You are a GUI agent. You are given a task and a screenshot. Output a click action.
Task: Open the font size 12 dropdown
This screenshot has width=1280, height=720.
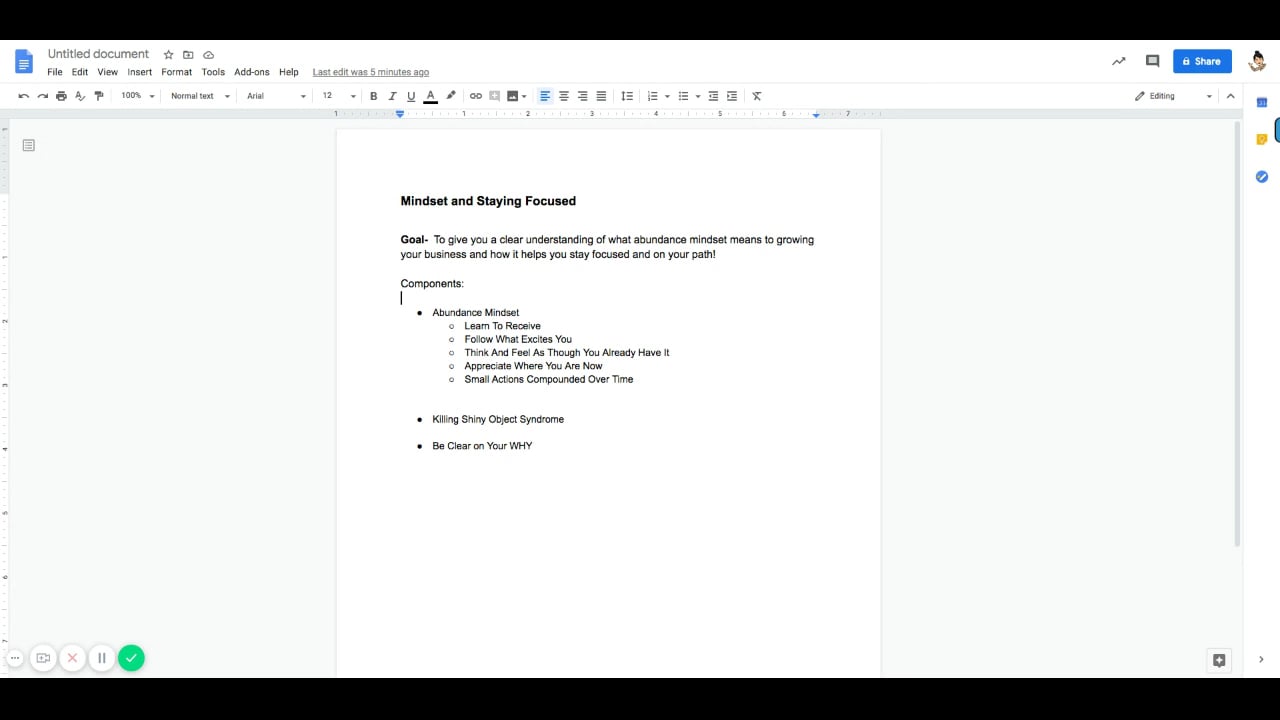(x=339, y=96)
